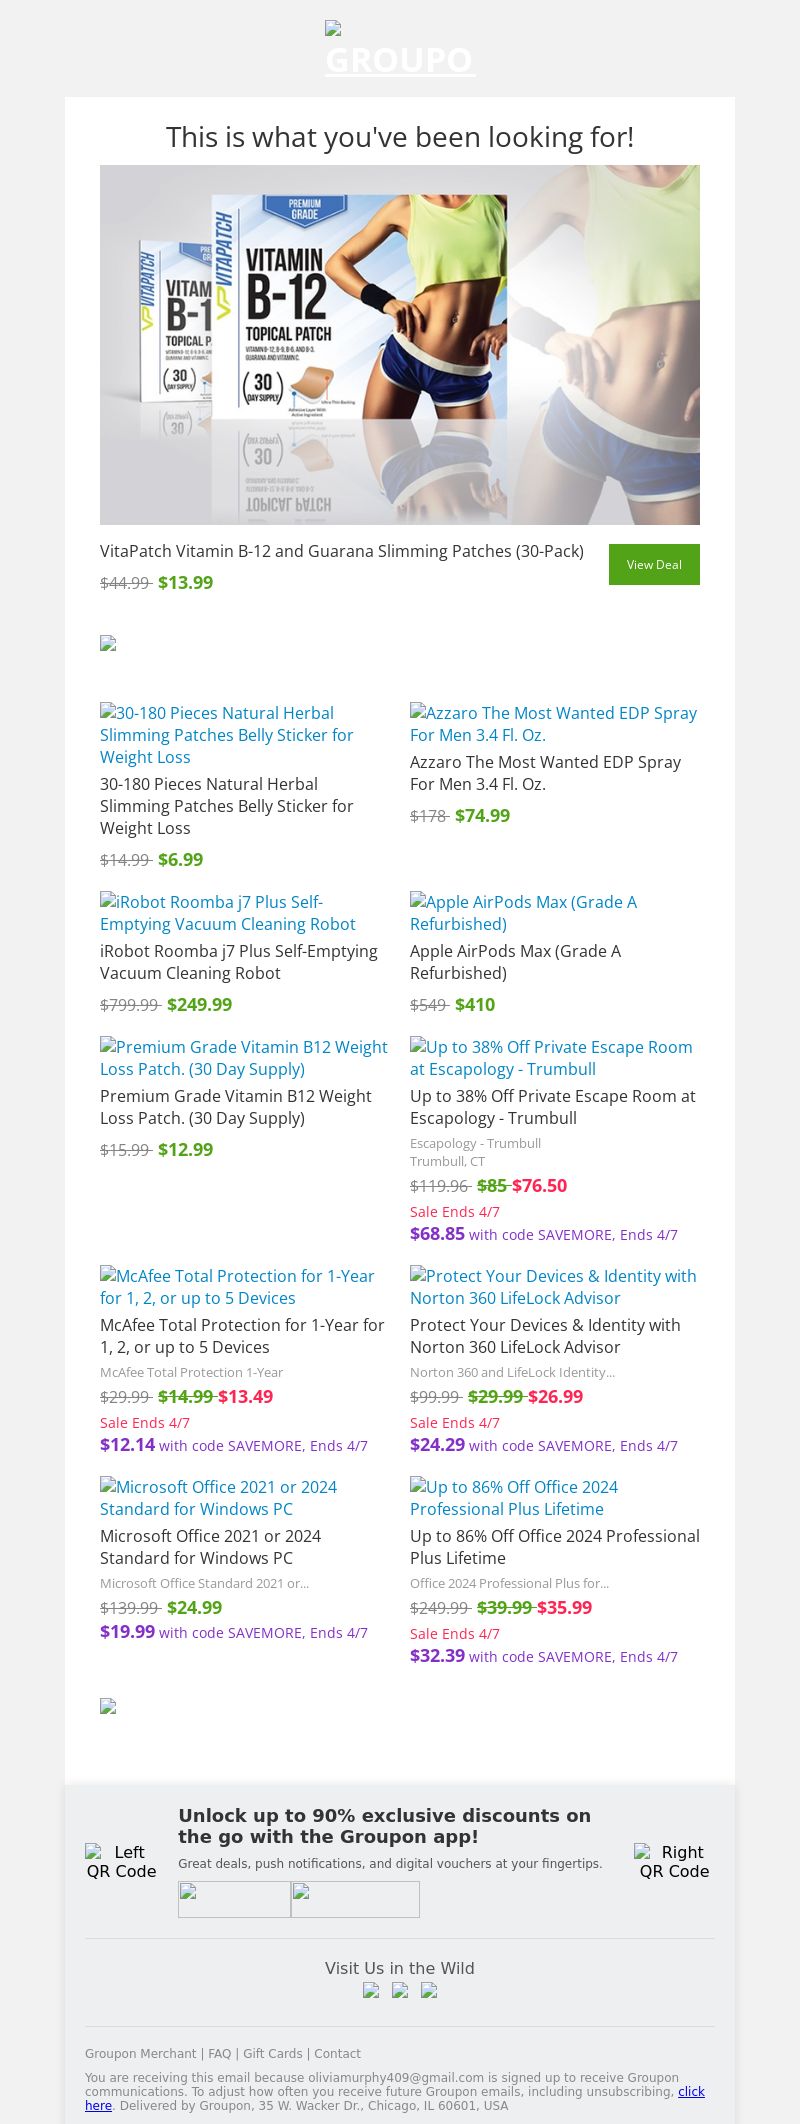Open the Herbal Slimming Patches image link
The width and height of the screenshot is (800, 2124).
coord(227,735)
